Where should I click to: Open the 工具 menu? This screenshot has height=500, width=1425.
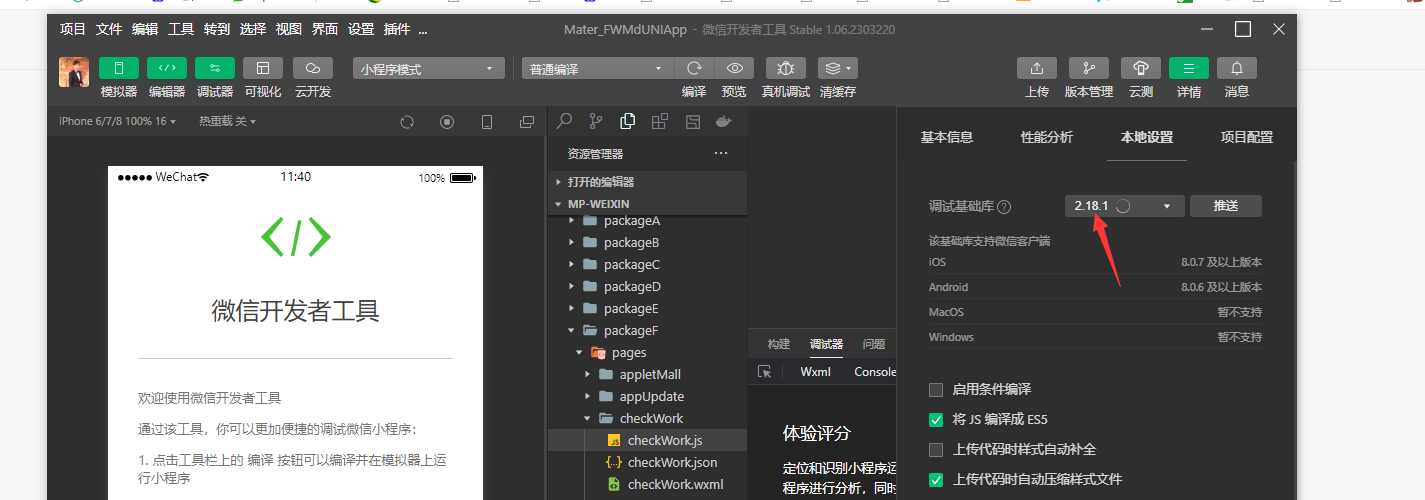[181, 29]
